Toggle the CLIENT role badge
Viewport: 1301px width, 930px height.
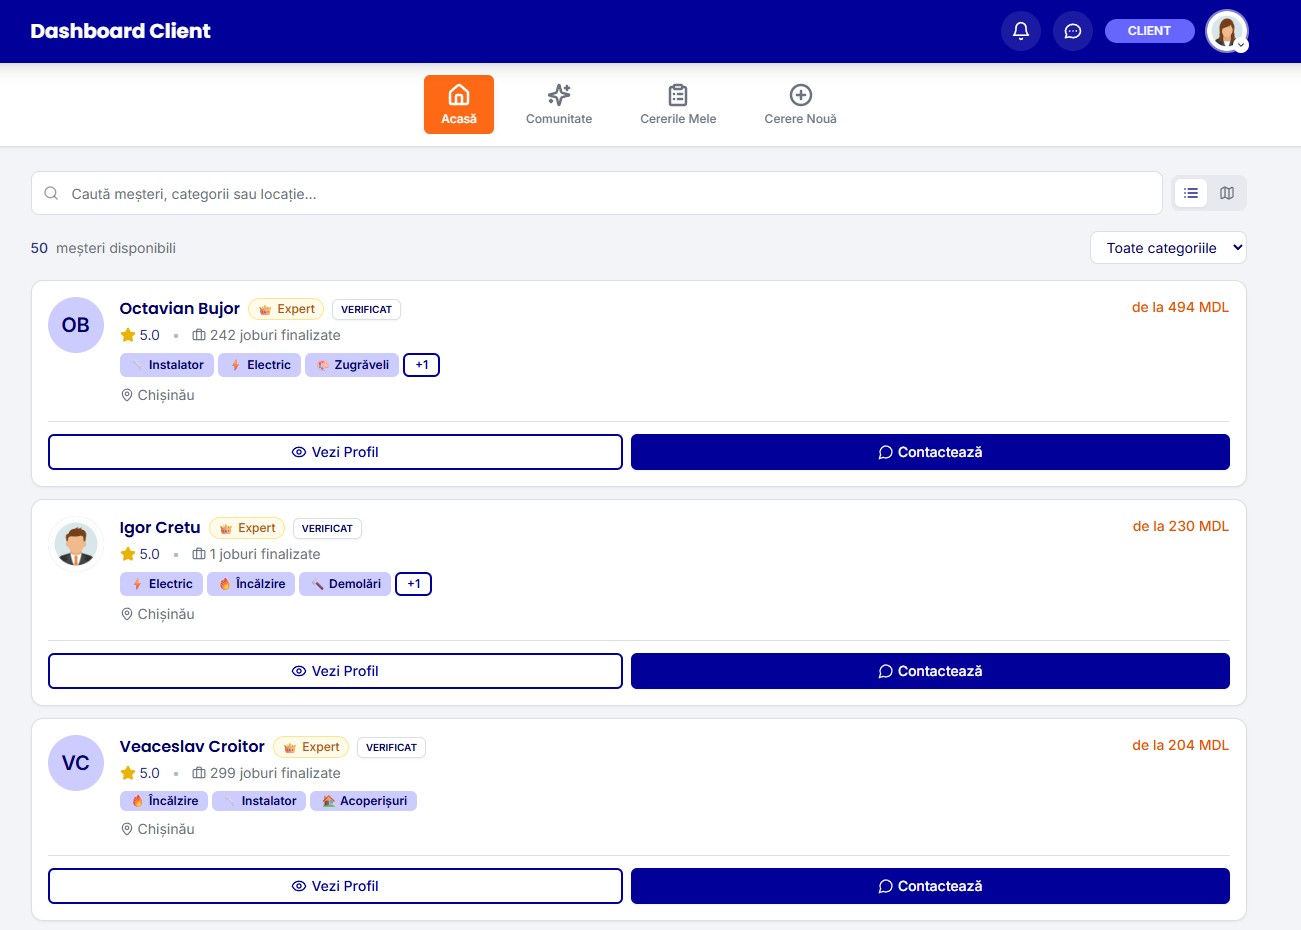[1149, 31]
